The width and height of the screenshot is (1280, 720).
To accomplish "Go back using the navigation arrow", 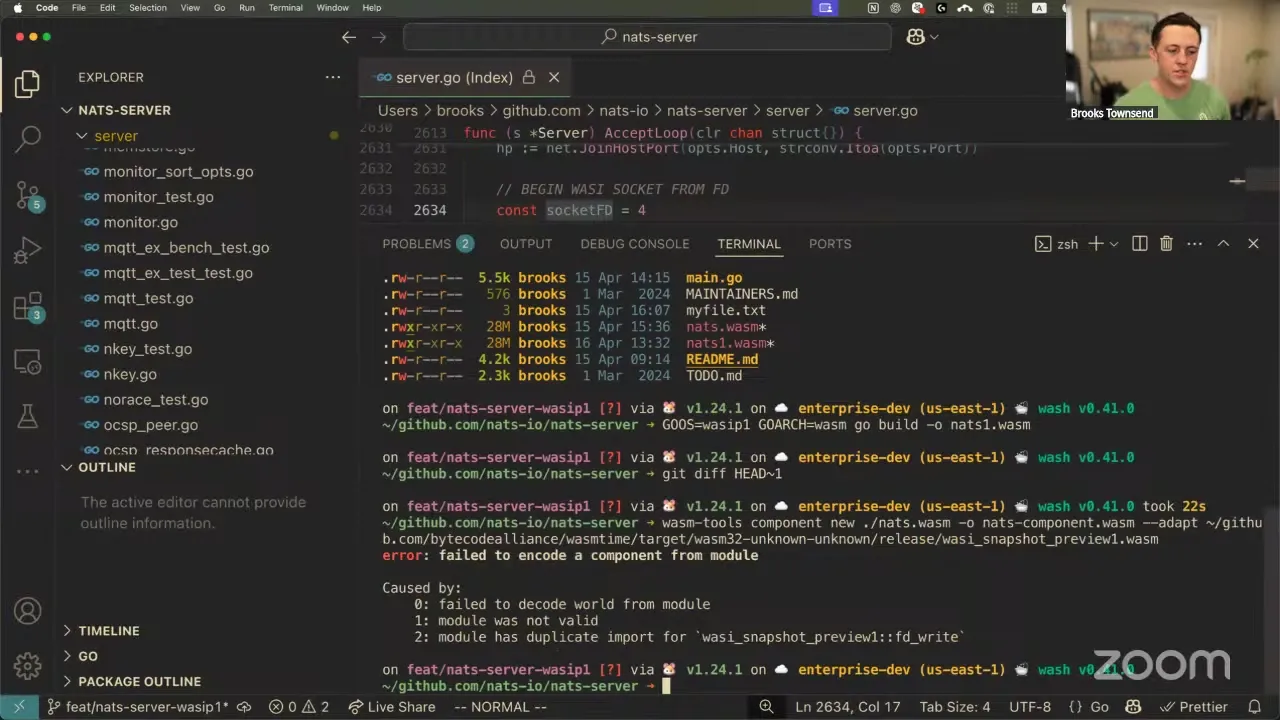I will (349, 37).
